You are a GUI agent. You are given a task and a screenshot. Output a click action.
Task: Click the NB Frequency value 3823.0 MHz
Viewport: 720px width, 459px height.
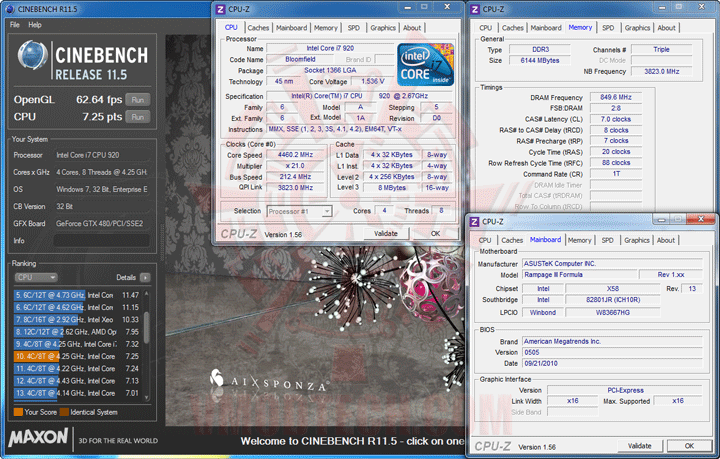[x=662, y=72]
